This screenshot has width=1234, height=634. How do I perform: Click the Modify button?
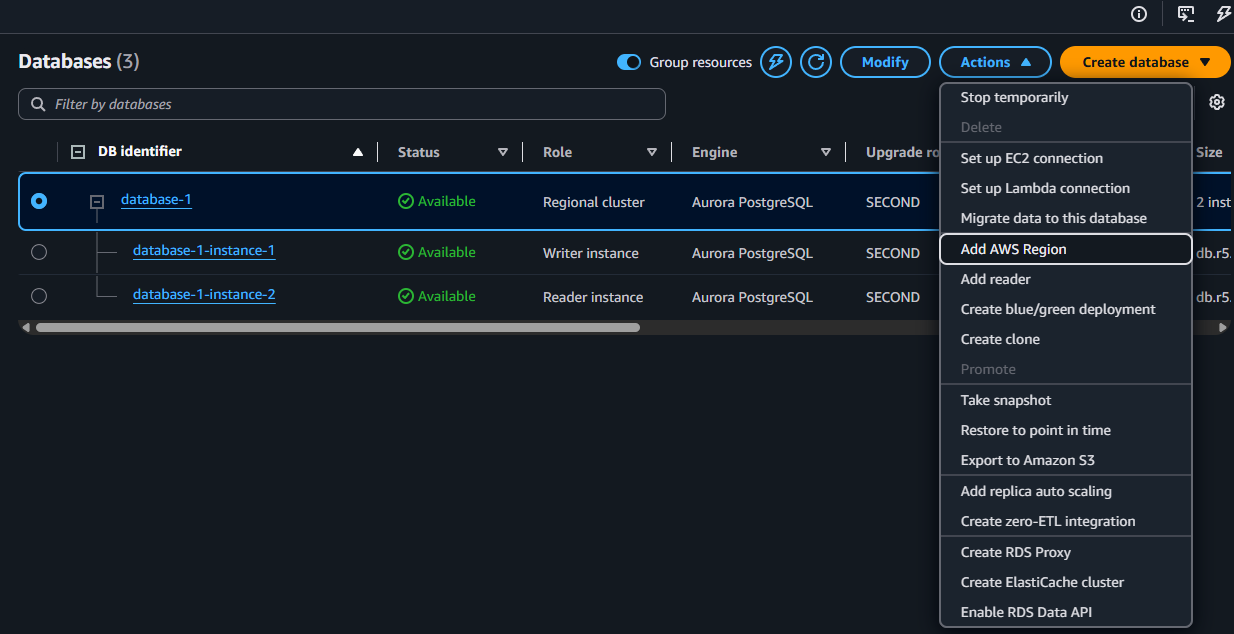pos(885,62)
